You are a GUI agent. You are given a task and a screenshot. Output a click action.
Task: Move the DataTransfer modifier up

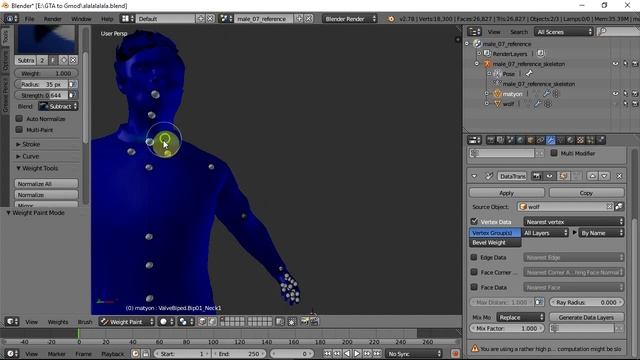pos(592,176)
